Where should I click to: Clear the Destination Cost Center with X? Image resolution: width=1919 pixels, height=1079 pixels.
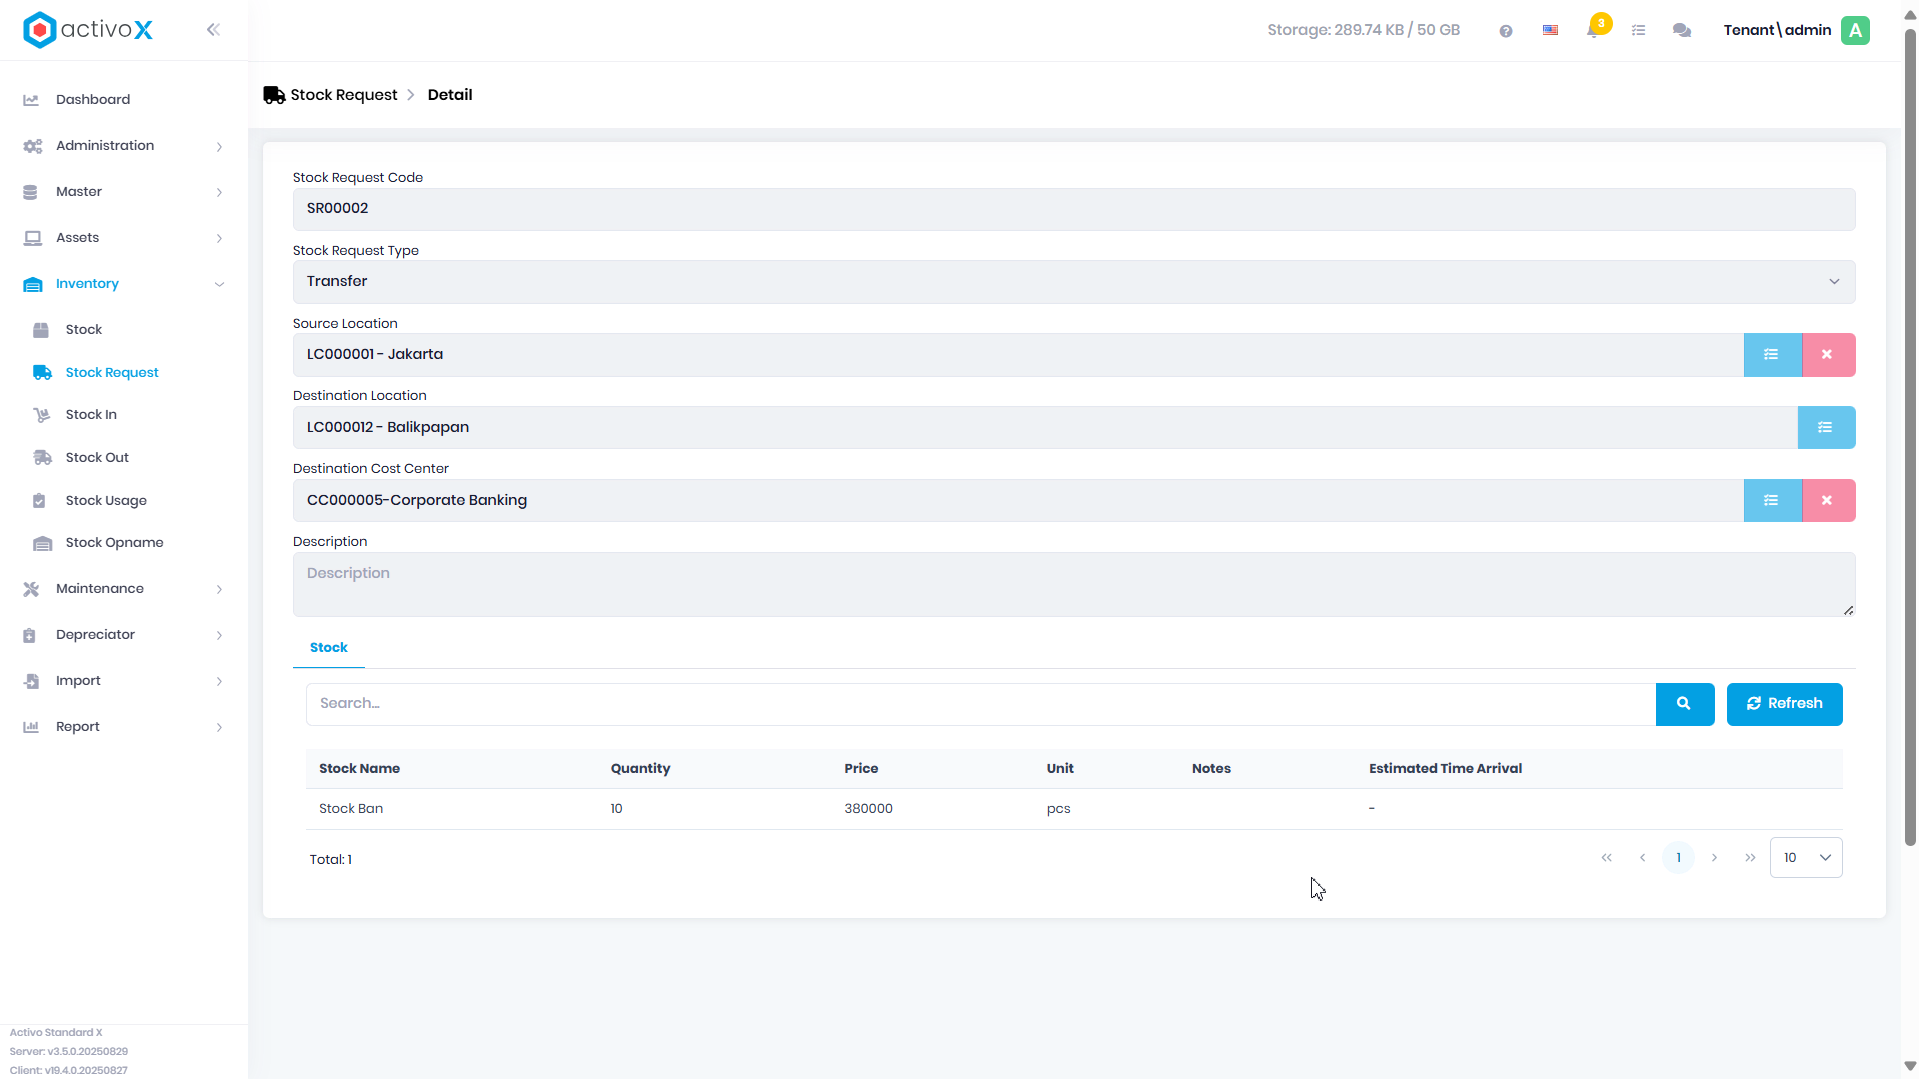tap(1827, 501)
